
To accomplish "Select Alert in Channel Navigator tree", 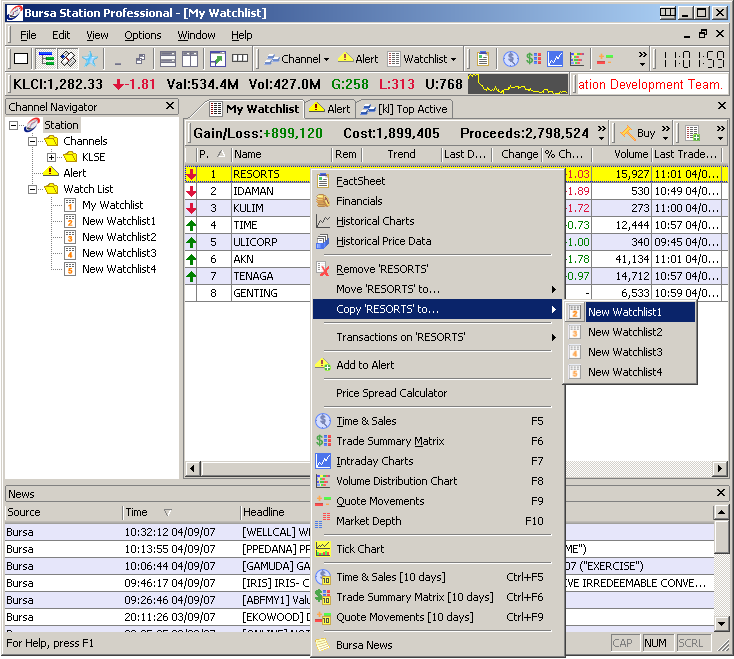I will tap(74, 173).
